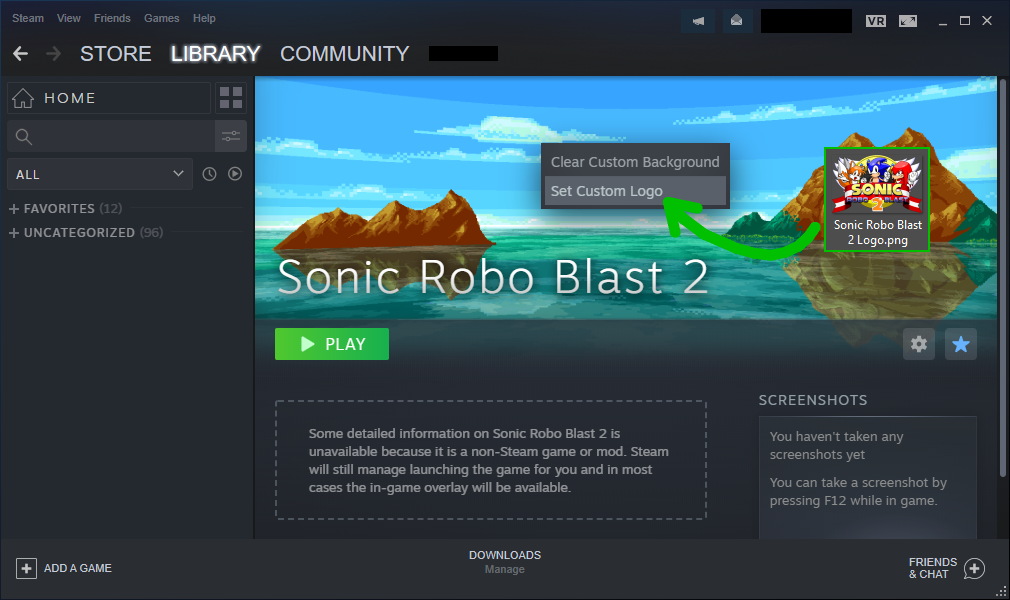The height and width of the screenshot is (600, 1010).
Task: Click the 'haven't taken any screenshots yet' text
Action: [x=836, y=445]
